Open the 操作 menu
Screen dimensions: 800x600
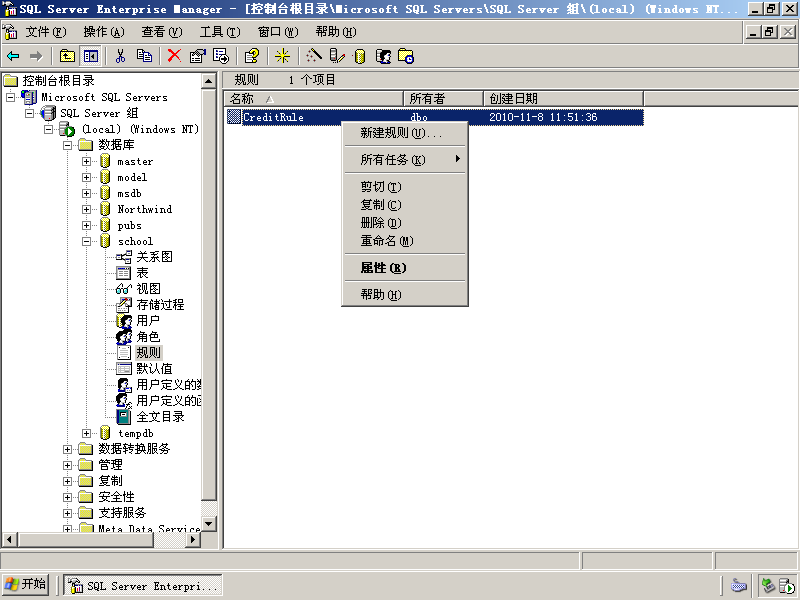[x=104, y=32]
